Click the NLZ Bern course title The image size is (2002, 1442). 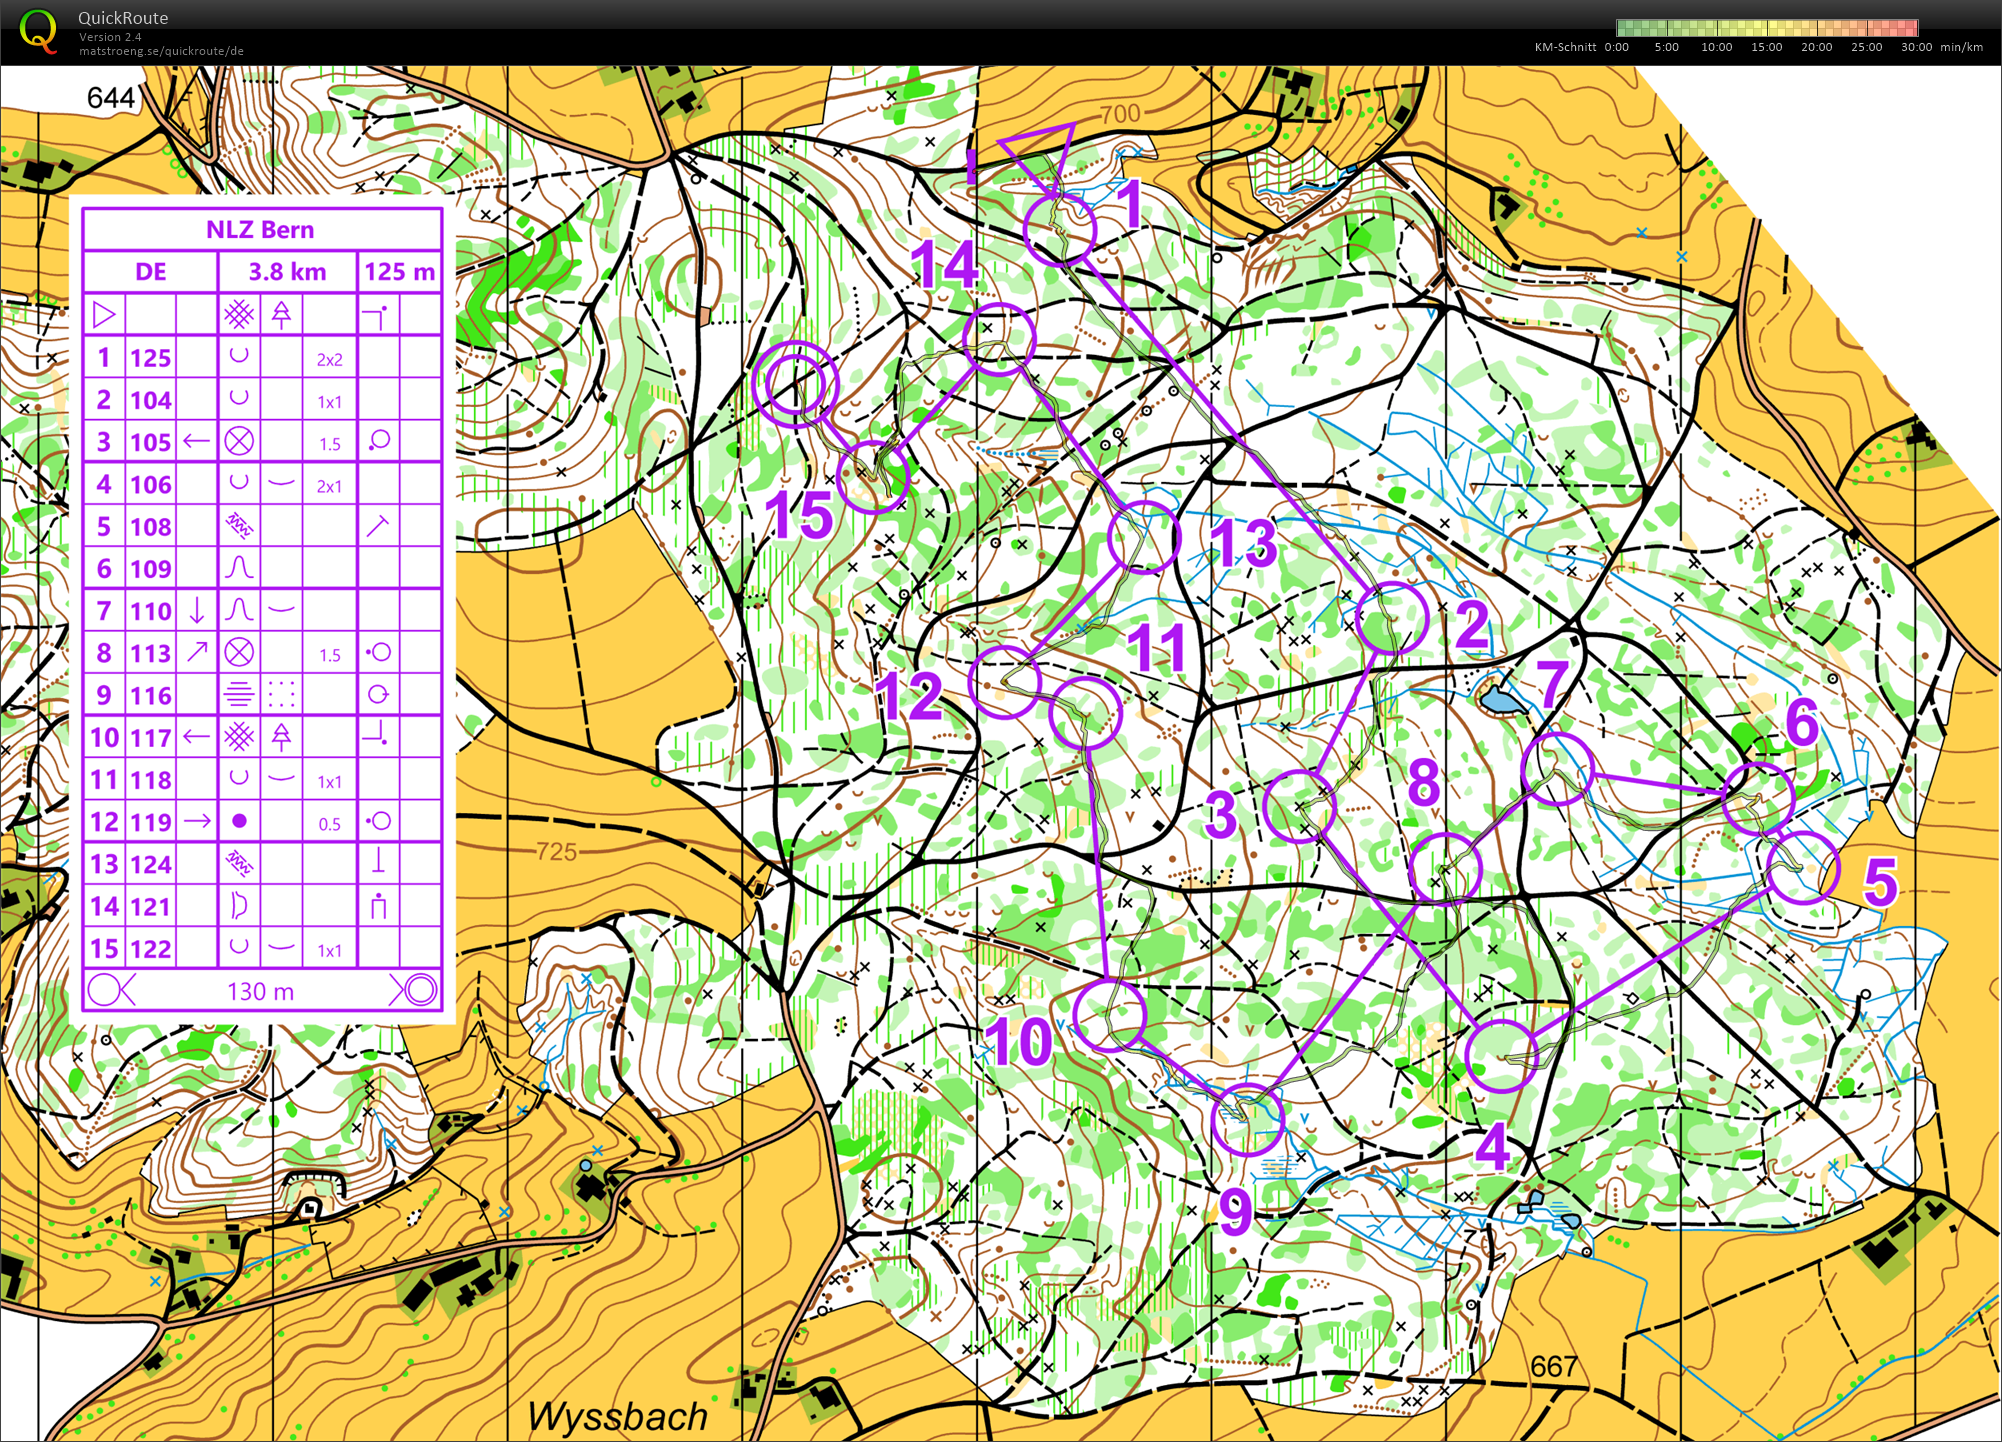[x=260, y=229]
